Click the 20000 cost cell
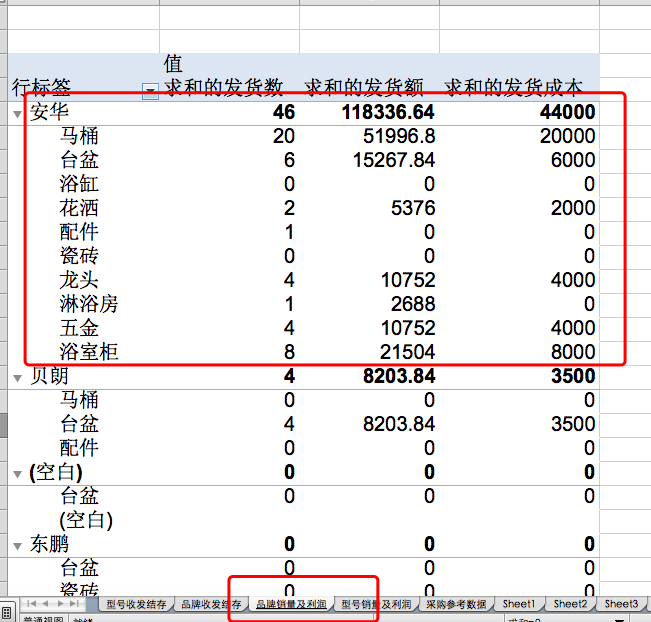Viewport: 651px width, 622px height. [x=567, y=137]
